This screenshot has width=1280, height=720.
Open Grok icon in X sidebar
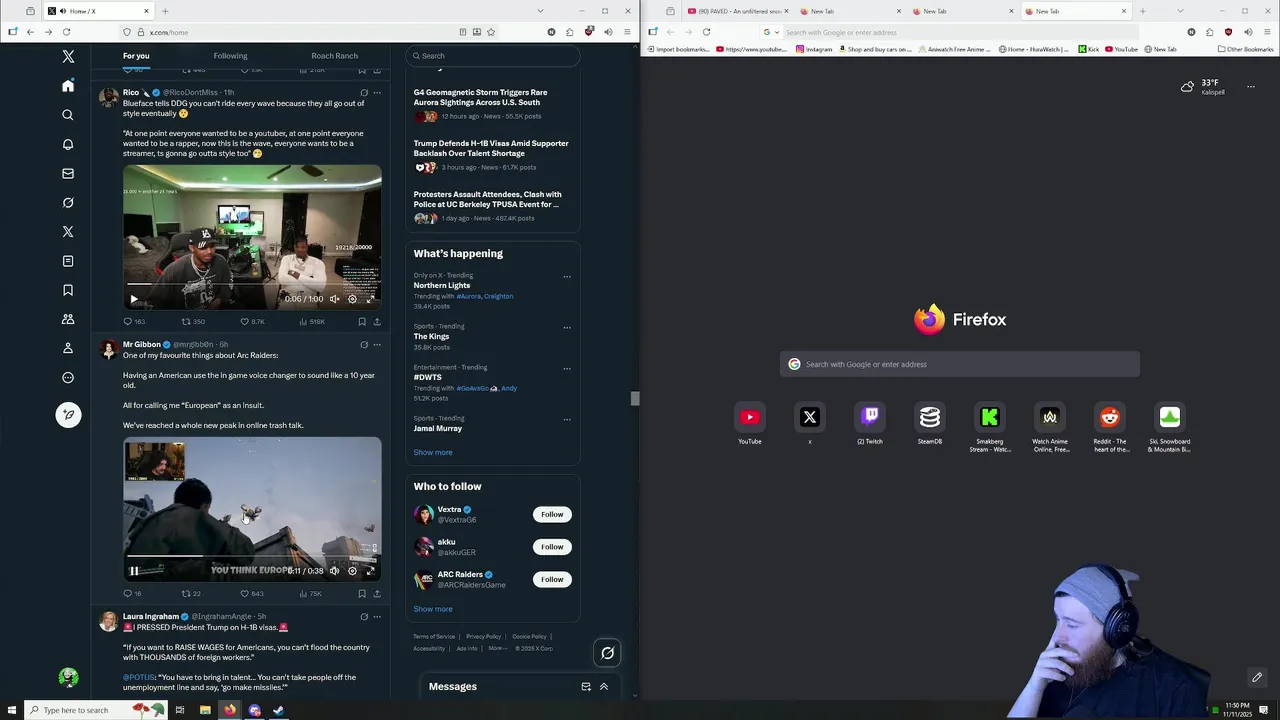click(68, 202)
